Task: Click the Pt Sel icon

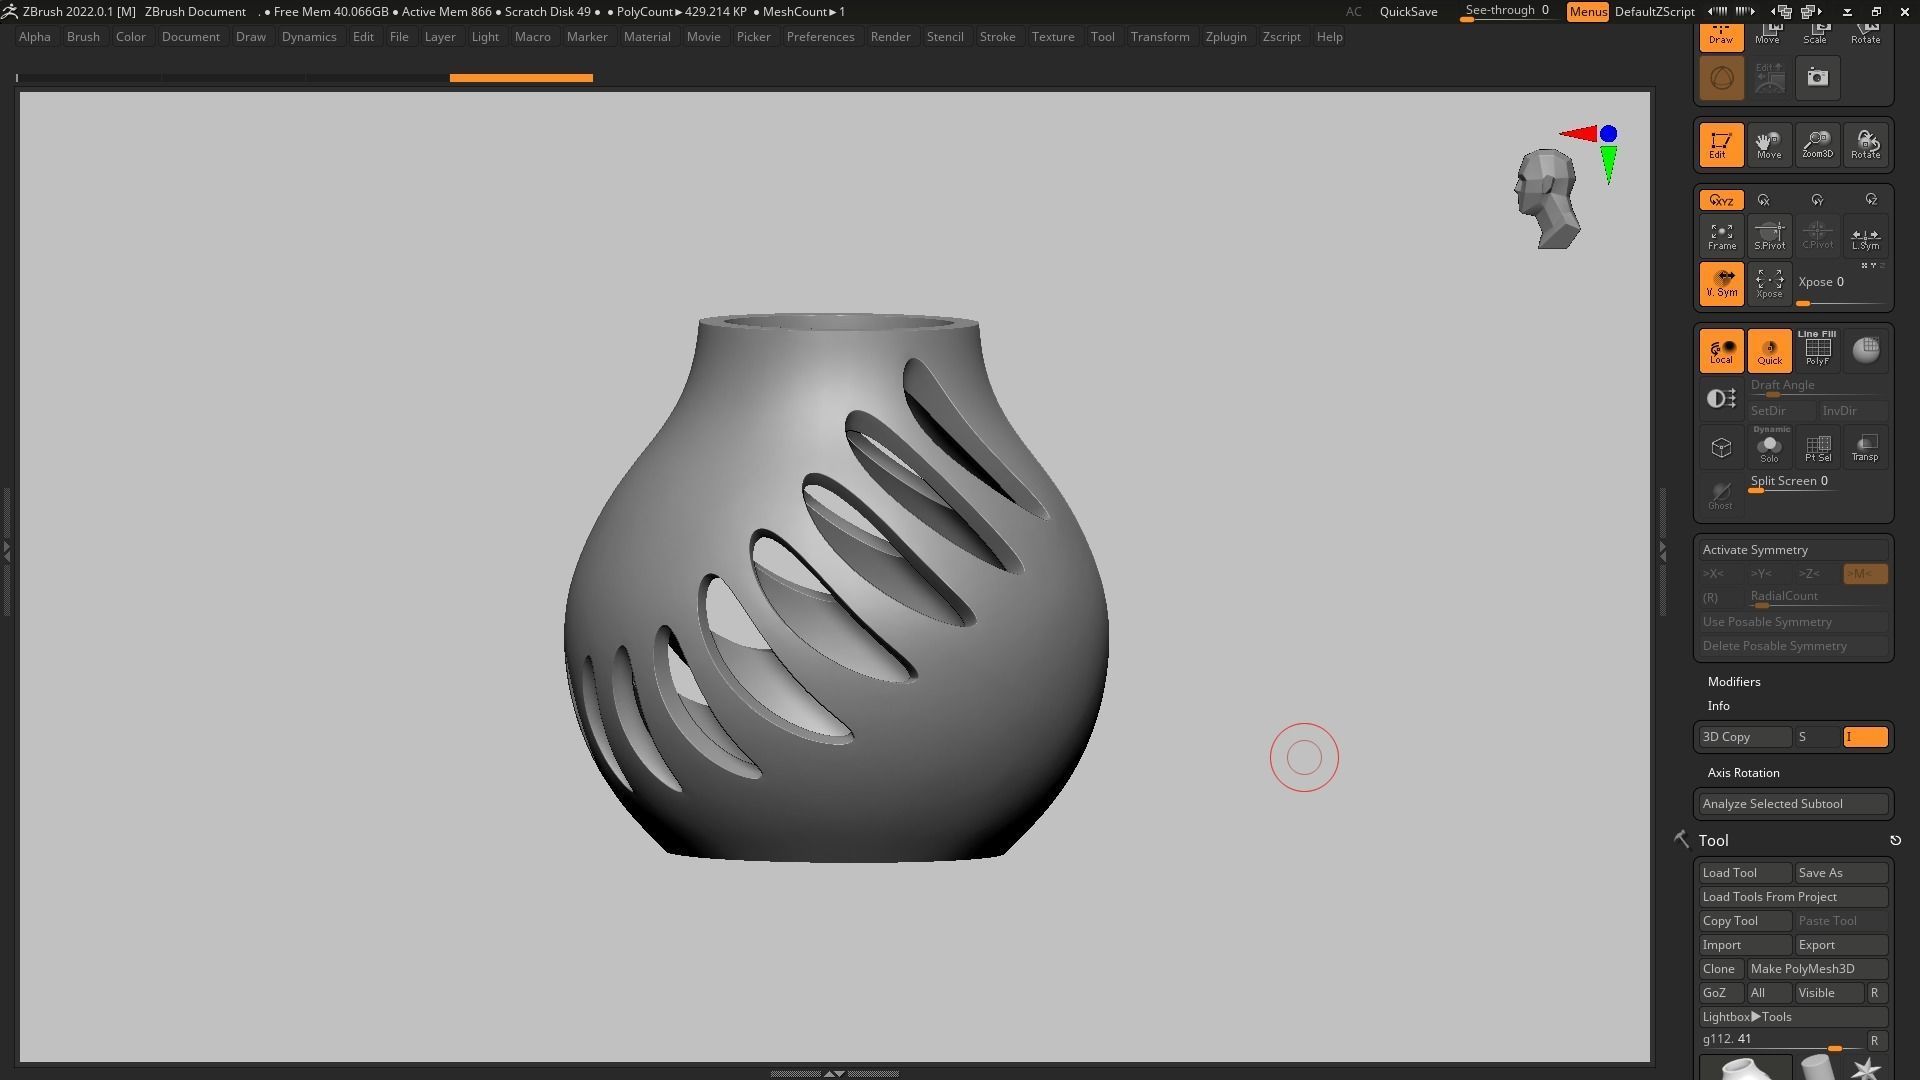Action: (x=1817, y=447)
